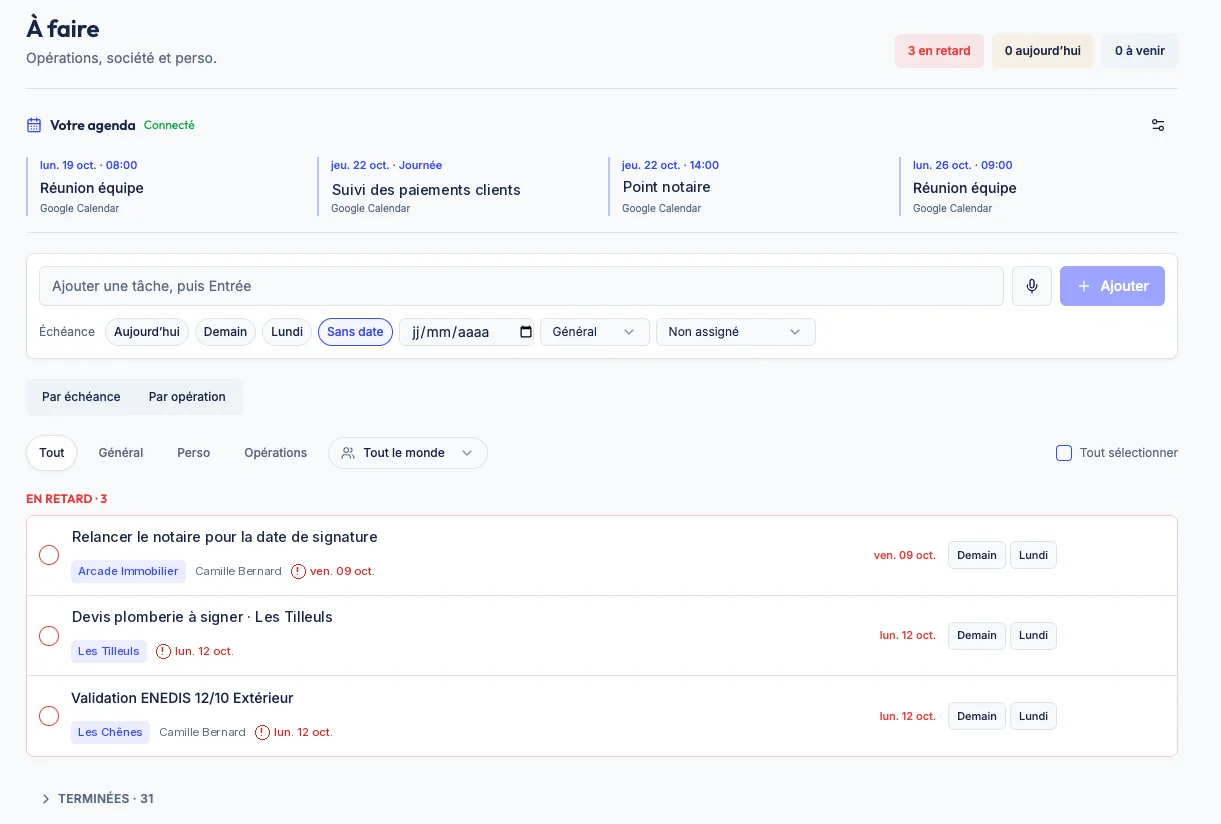Select the Général filter tab

point(121,453)
